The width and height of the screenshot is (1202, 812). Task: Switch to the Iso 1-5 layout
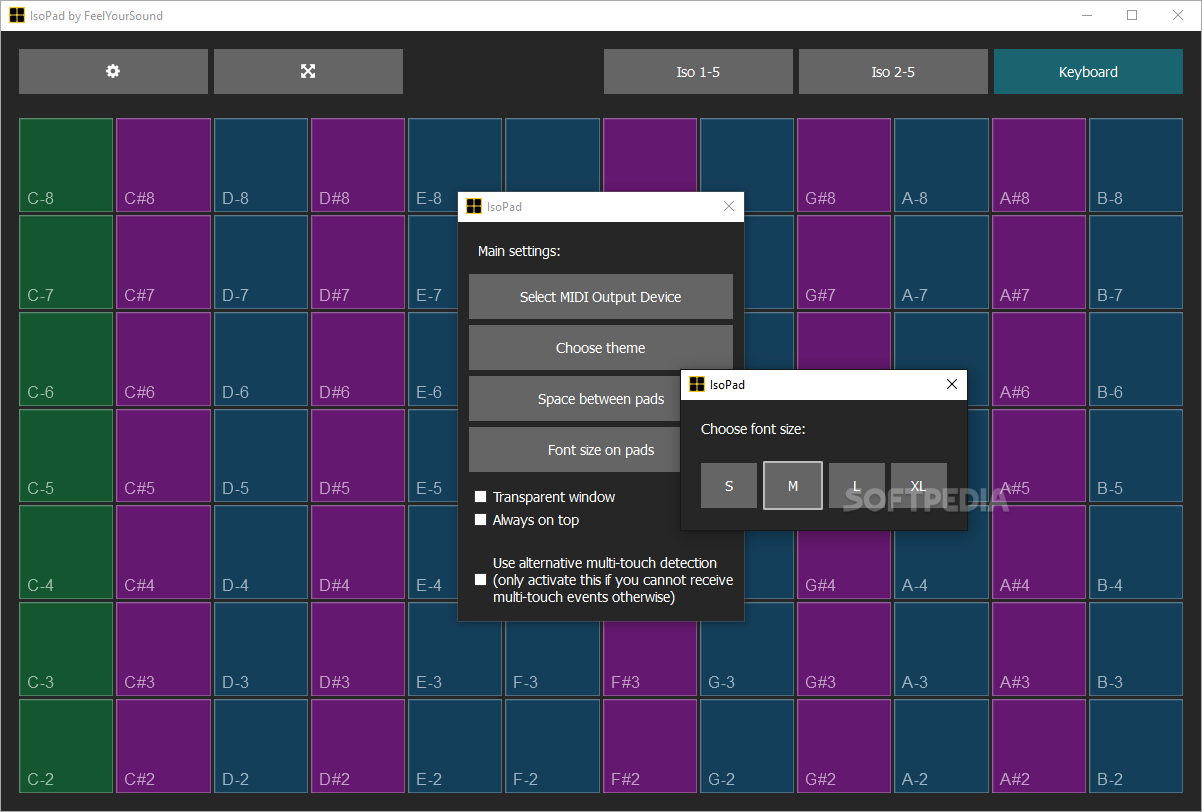(x=698, y=72)
